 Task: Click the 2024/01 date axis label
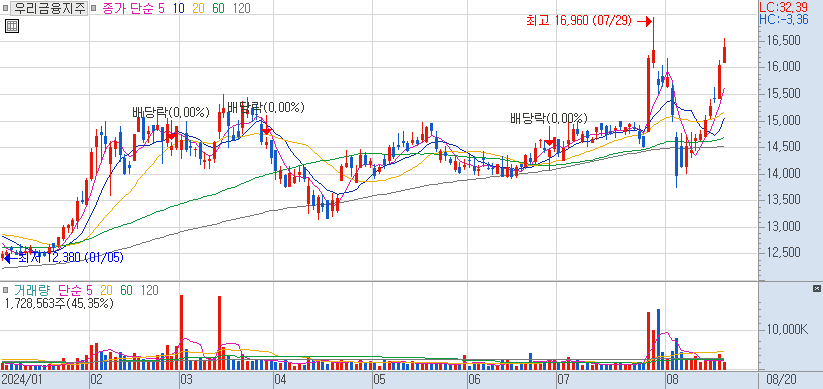pos(21,379)
